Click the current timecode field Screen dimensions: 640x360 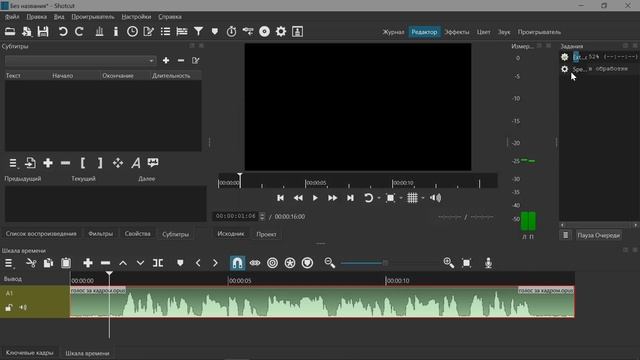tap(236, 216)
